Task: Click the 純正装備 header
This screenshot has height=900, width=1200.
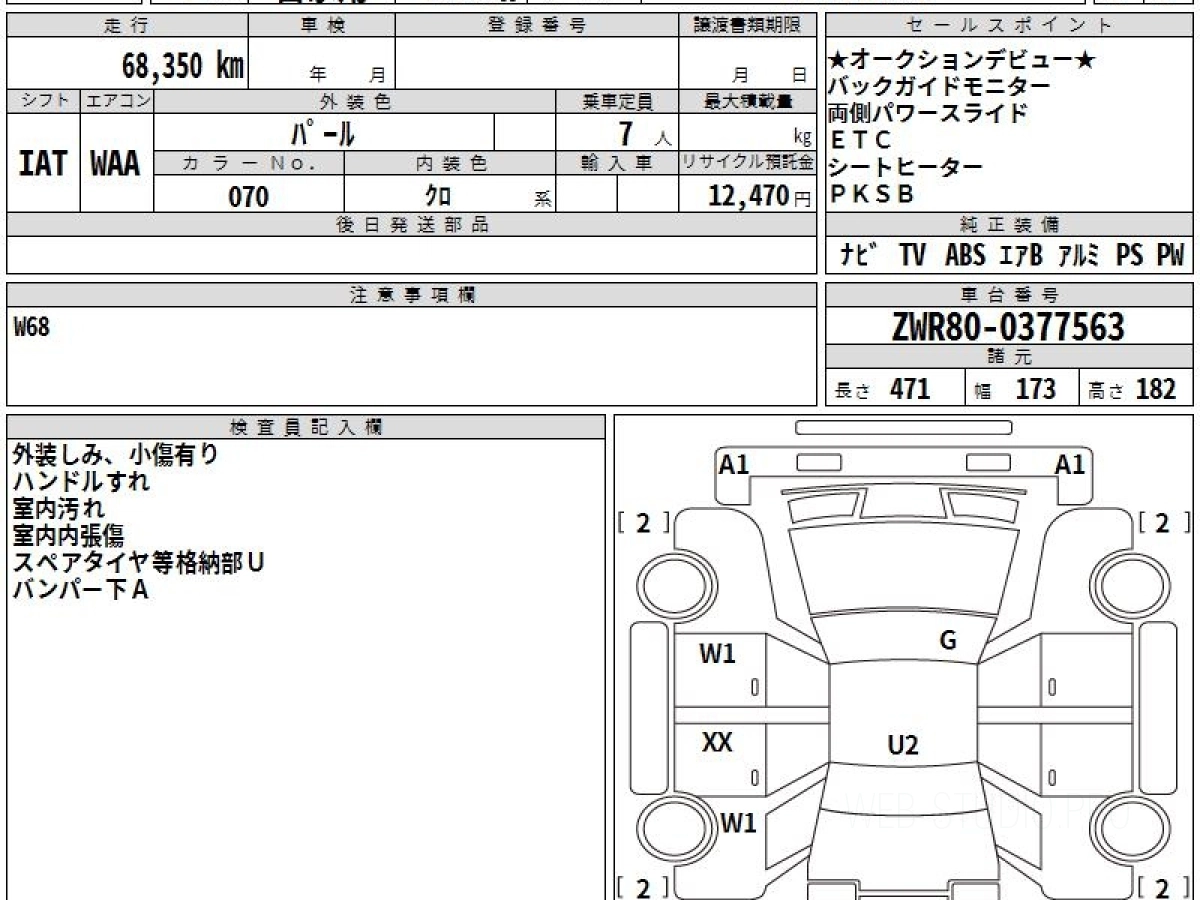Action: click(1010, 224)
